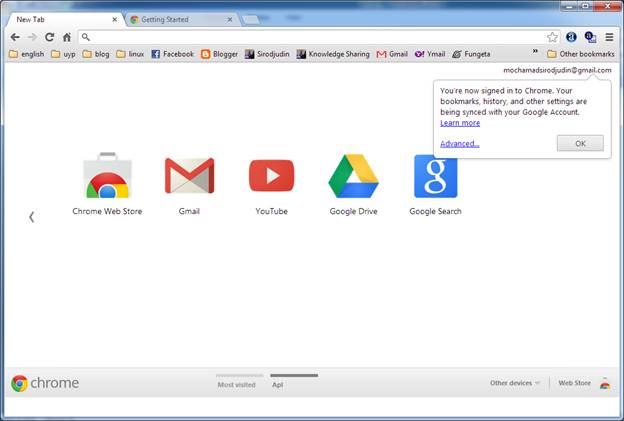Screen dimensions: 624x421
Task: Switch to the Getting Started tab
Action: 181,19
